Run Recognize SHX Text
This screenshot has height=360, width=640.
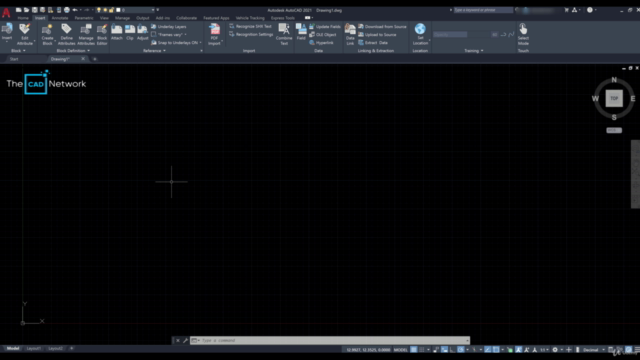[x=250, y=26]
